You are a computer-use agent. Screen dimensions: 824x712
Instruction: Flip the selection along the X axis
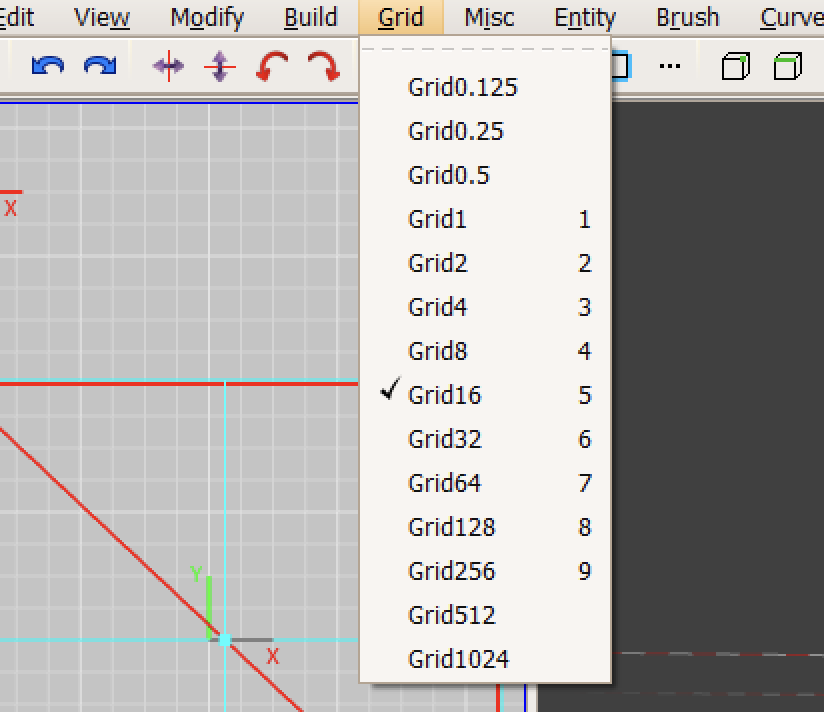pos(168,66)
